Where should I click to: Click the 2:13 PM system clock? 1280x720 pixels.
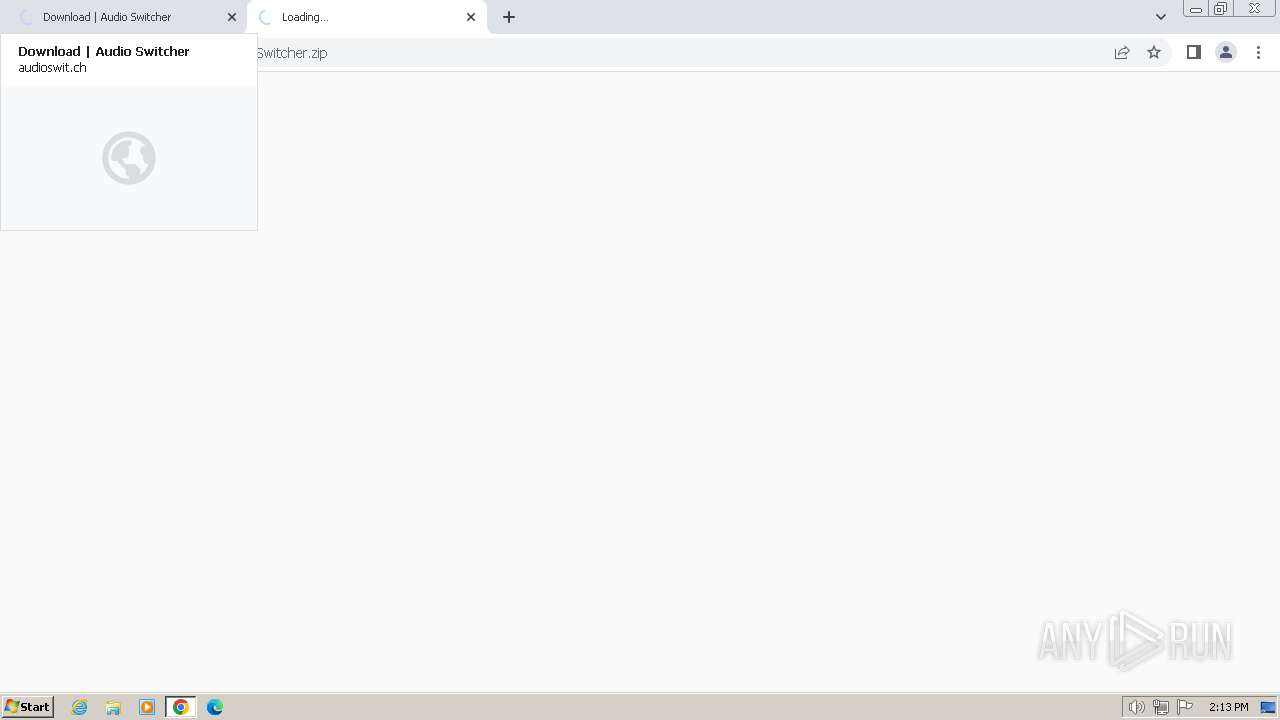[x=1228, y=707]
